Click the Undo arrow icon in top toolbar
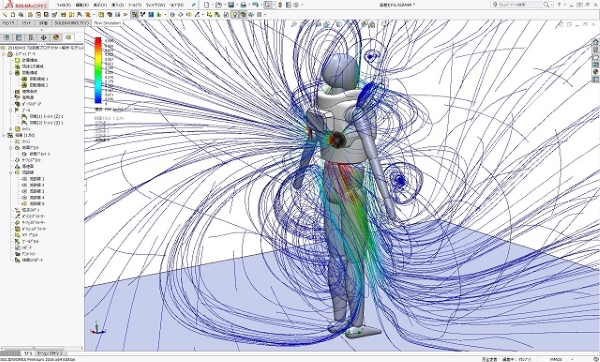 pyautogui.click(x=255, y=5)
